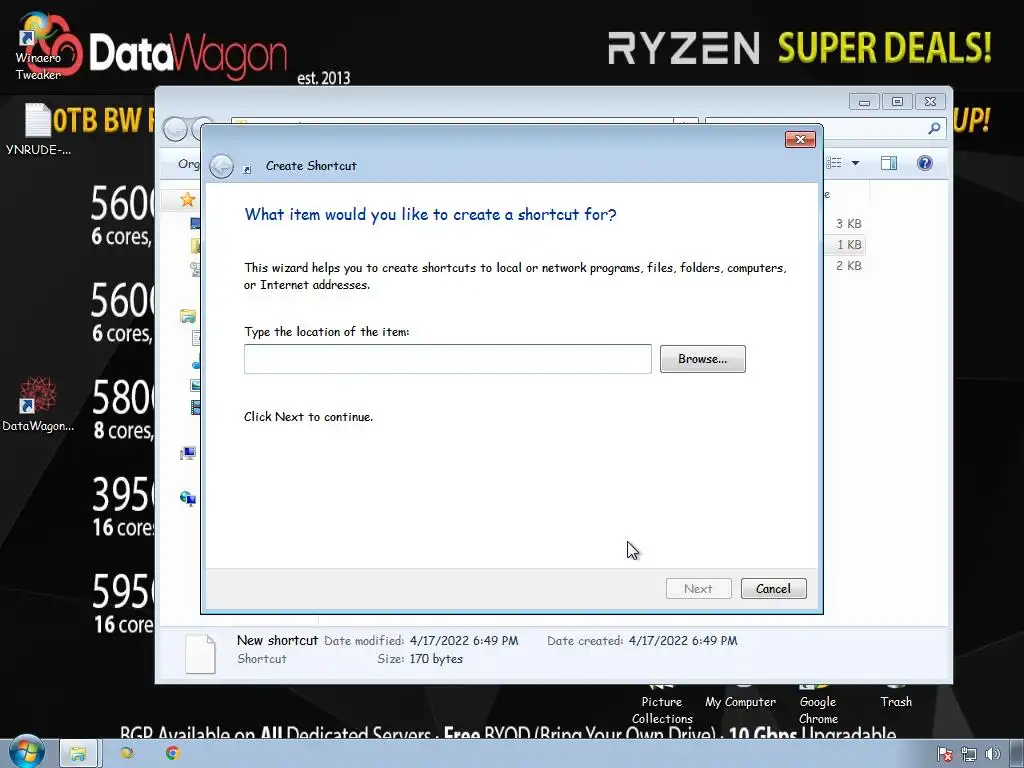Select the Pictures library icon in navigation pane
Viewport: 1024px width, 768px height.
[195, 385]
